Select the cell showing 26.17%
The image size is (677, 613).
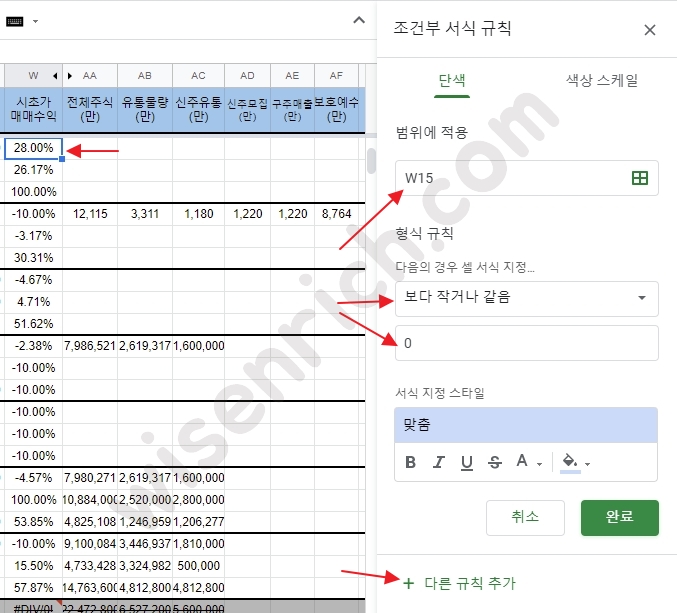[33, 170]
